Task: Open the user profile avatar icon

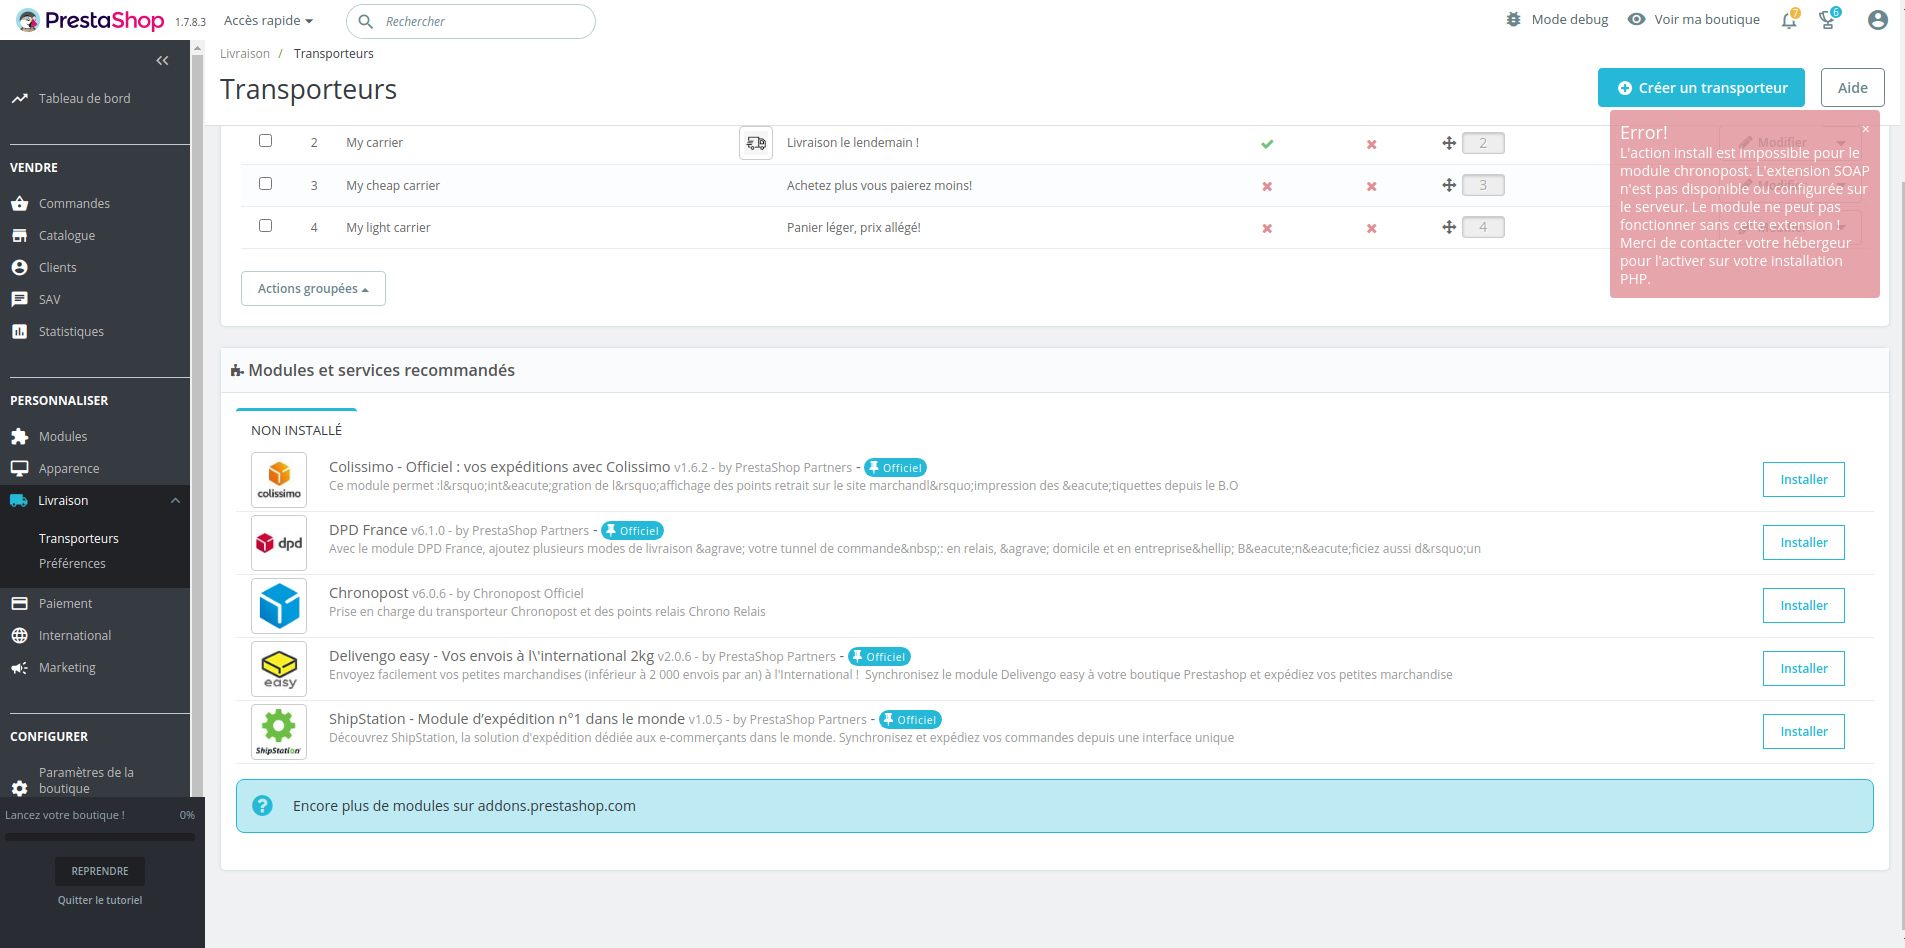Action: (1877, 20)
